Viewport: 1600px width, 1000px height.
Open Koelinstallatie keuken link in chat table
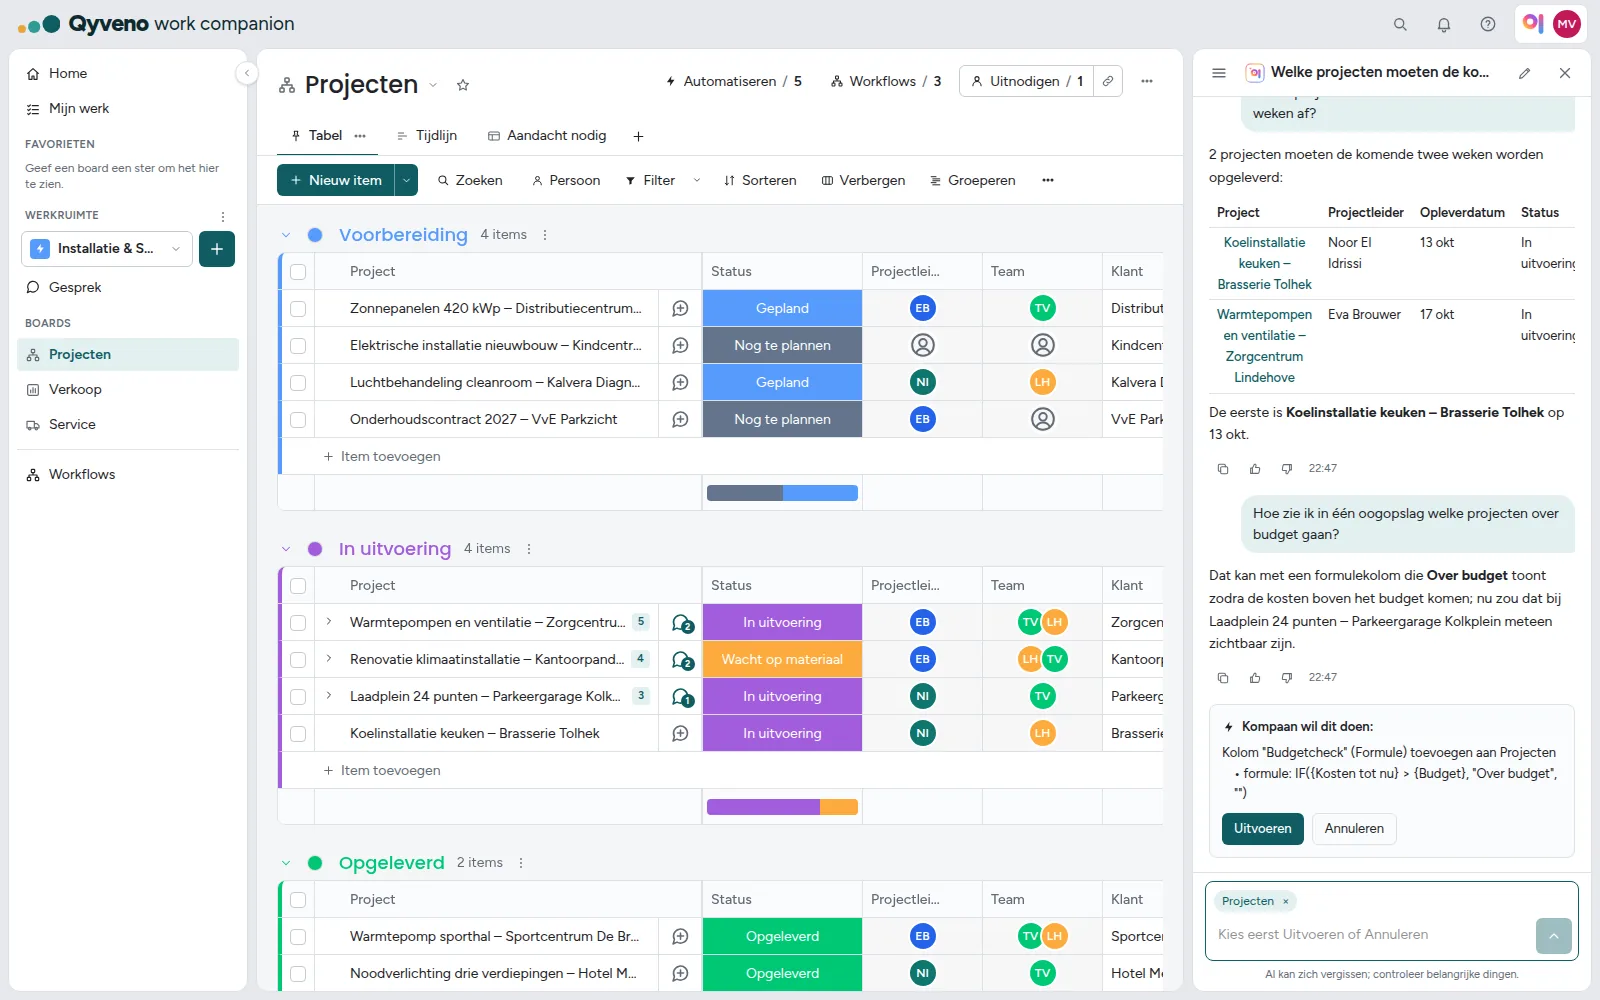click(1264, 264)
